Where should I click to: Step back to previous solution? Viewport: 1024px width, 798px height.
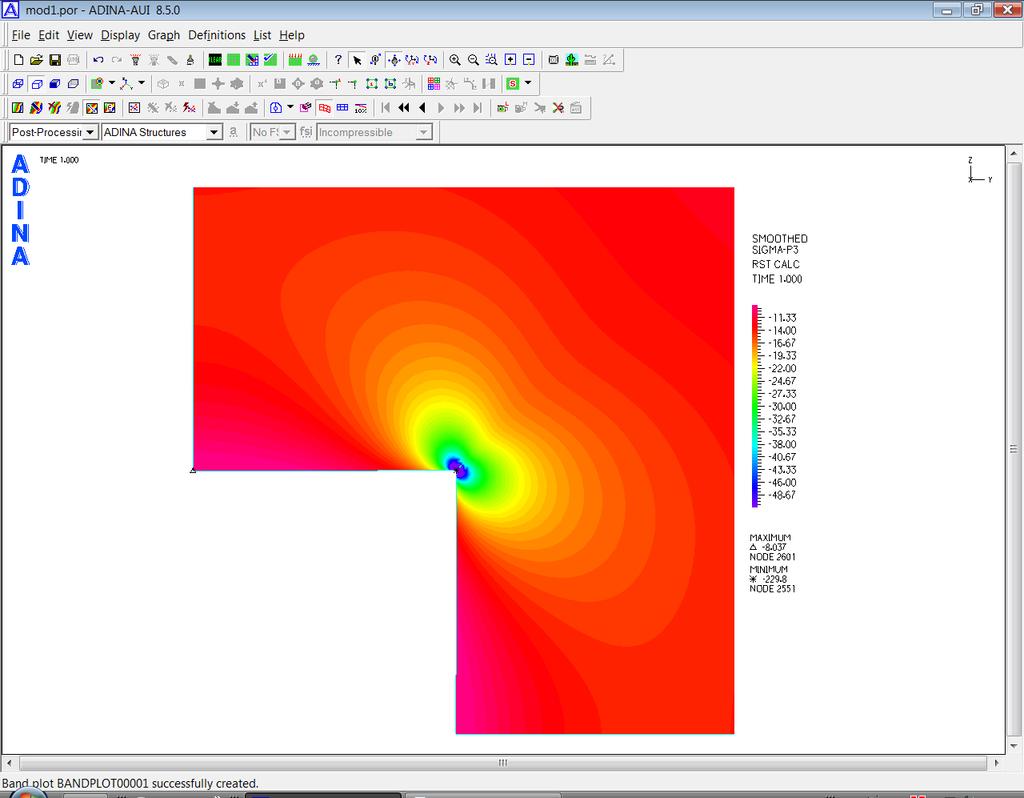(422, 108)
